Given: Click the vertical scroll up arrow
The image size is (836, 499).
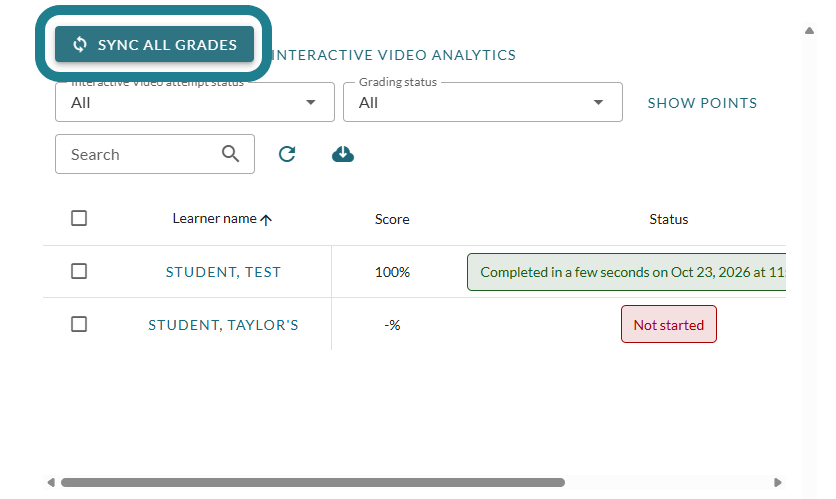Looking at the screenshot, I should click(809, 30).
